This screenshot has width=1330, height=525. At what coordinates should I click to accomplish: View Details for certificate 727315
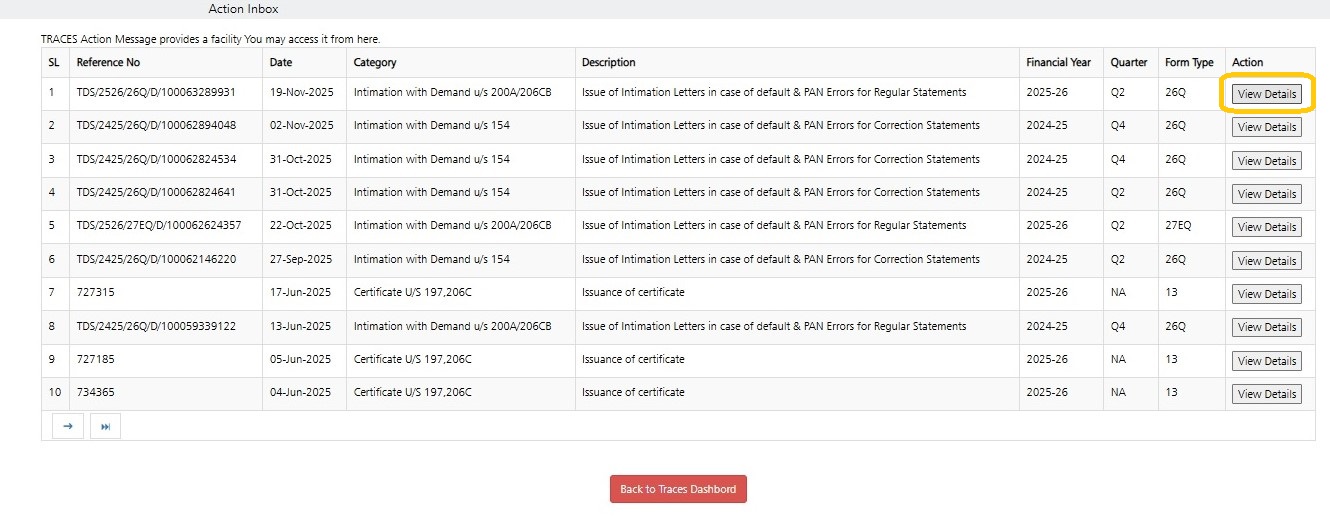click(x=1266, y=294)
